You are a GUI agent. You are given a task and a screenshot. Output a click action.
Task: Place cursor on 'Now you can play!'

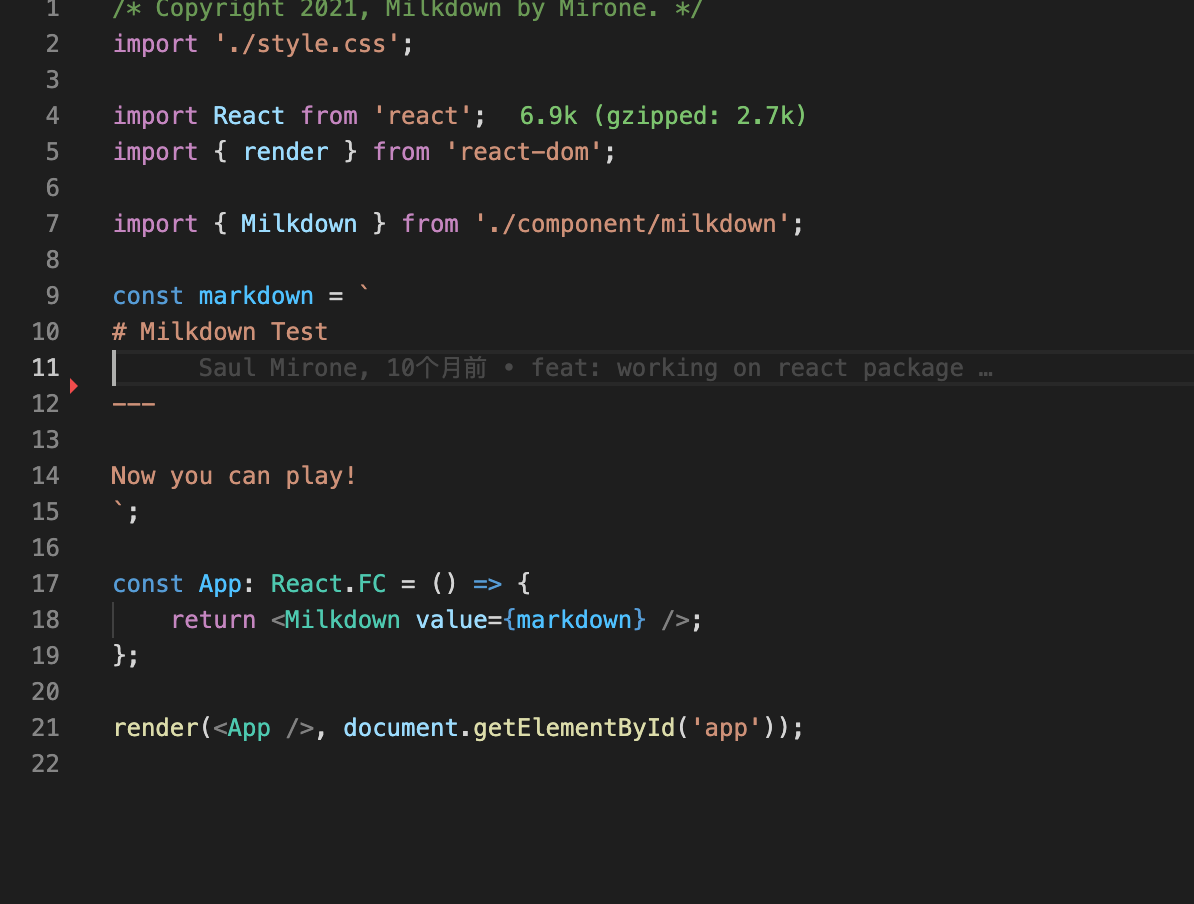234,475
